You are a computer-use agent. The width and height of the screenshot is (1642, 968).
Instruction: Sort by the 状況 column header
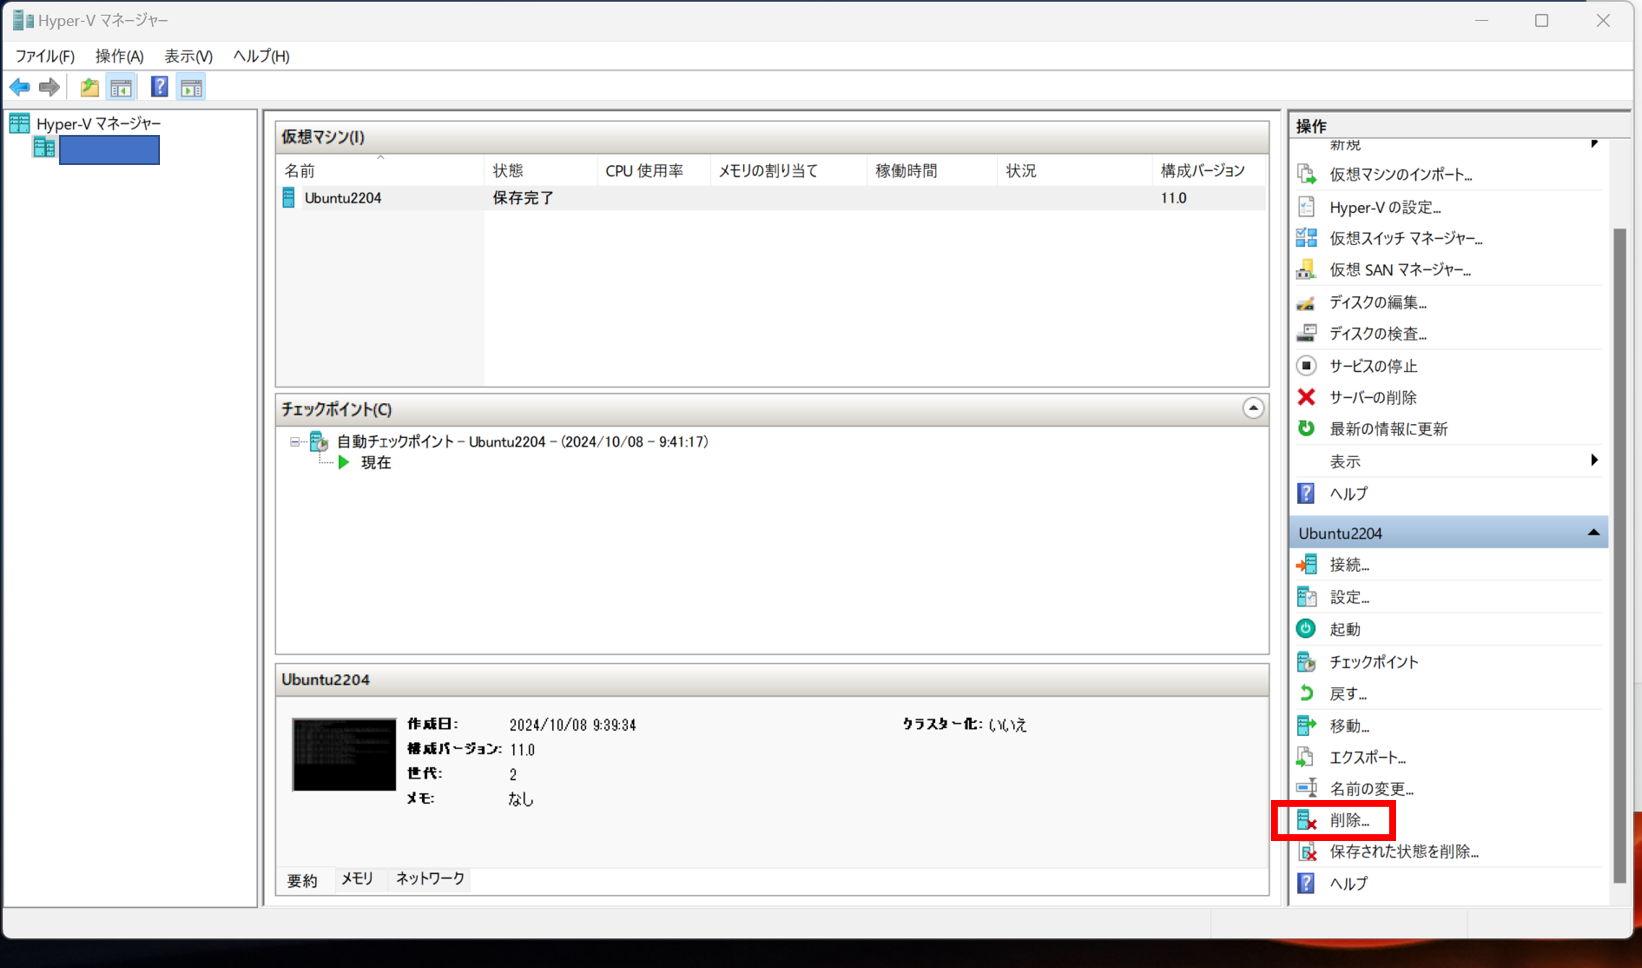click(x=1075, y=171)
